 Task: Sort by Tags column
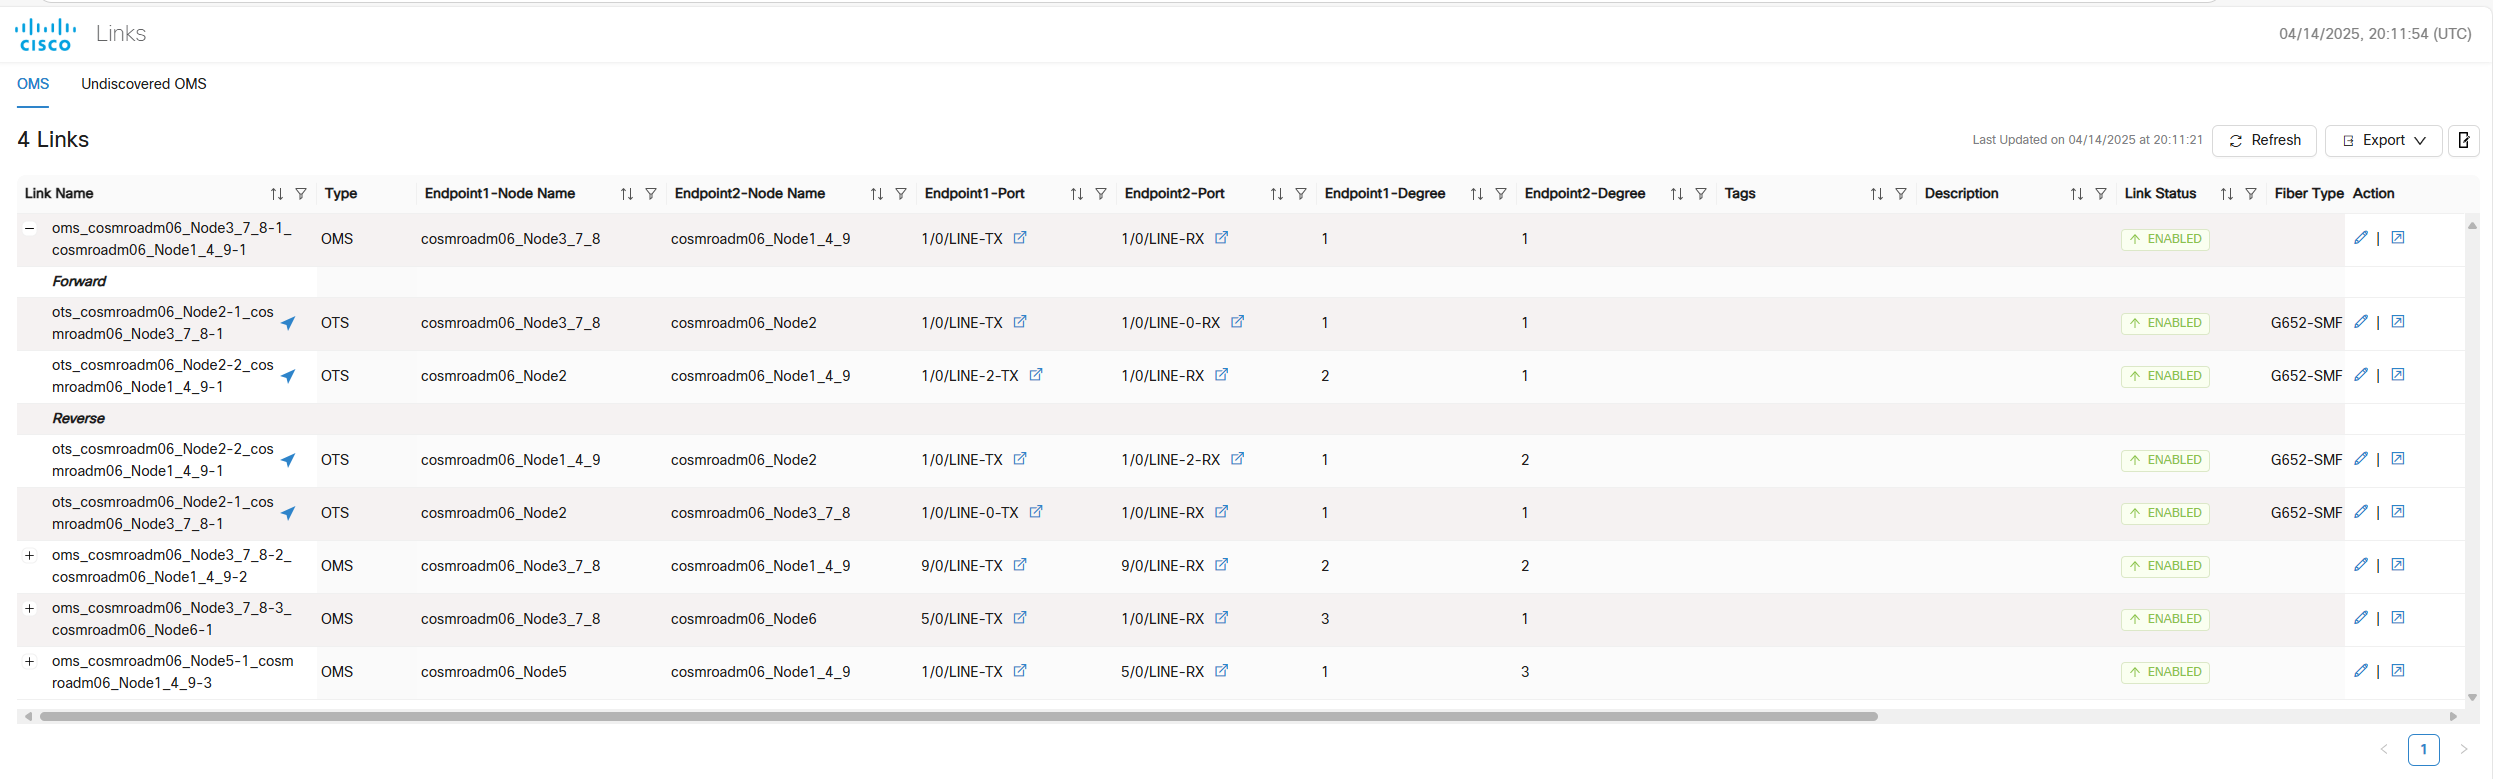coord(1877,194)
